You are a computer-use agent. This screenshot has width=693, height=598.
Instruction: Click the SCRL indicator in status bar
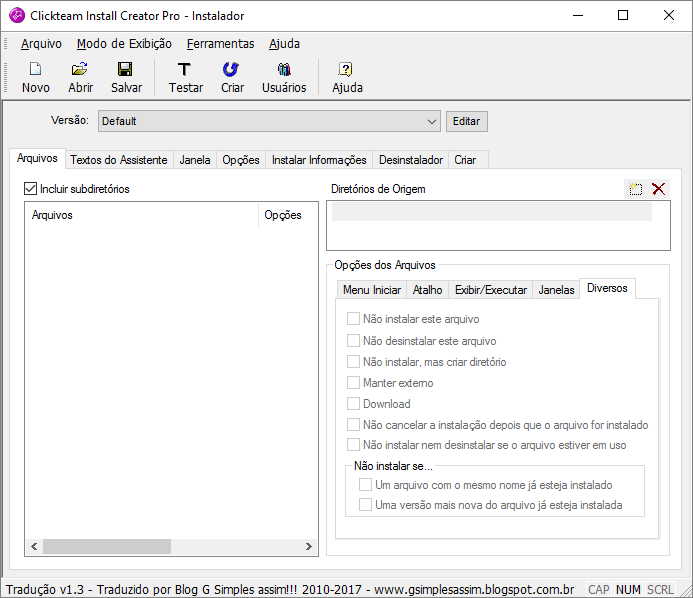tap(660, 590)
